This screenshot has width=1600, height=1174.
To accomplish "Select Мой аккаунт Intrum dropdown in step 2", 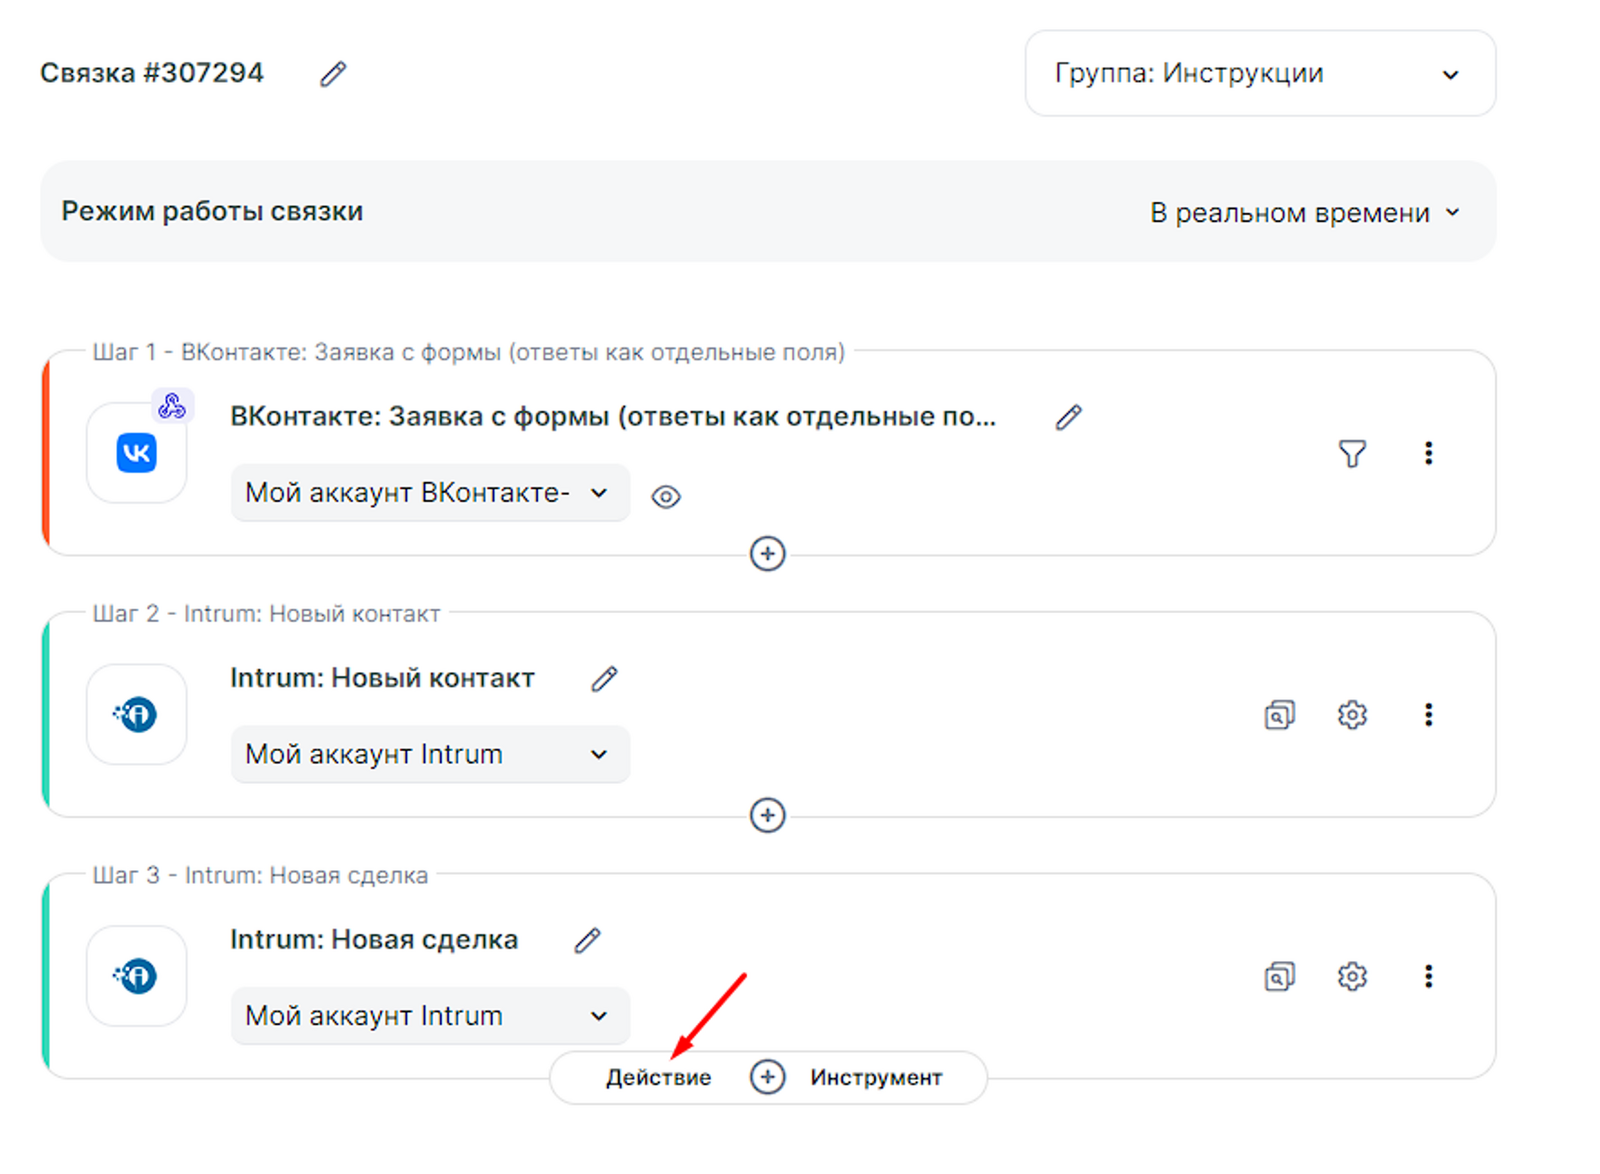I will pos(430,755).
